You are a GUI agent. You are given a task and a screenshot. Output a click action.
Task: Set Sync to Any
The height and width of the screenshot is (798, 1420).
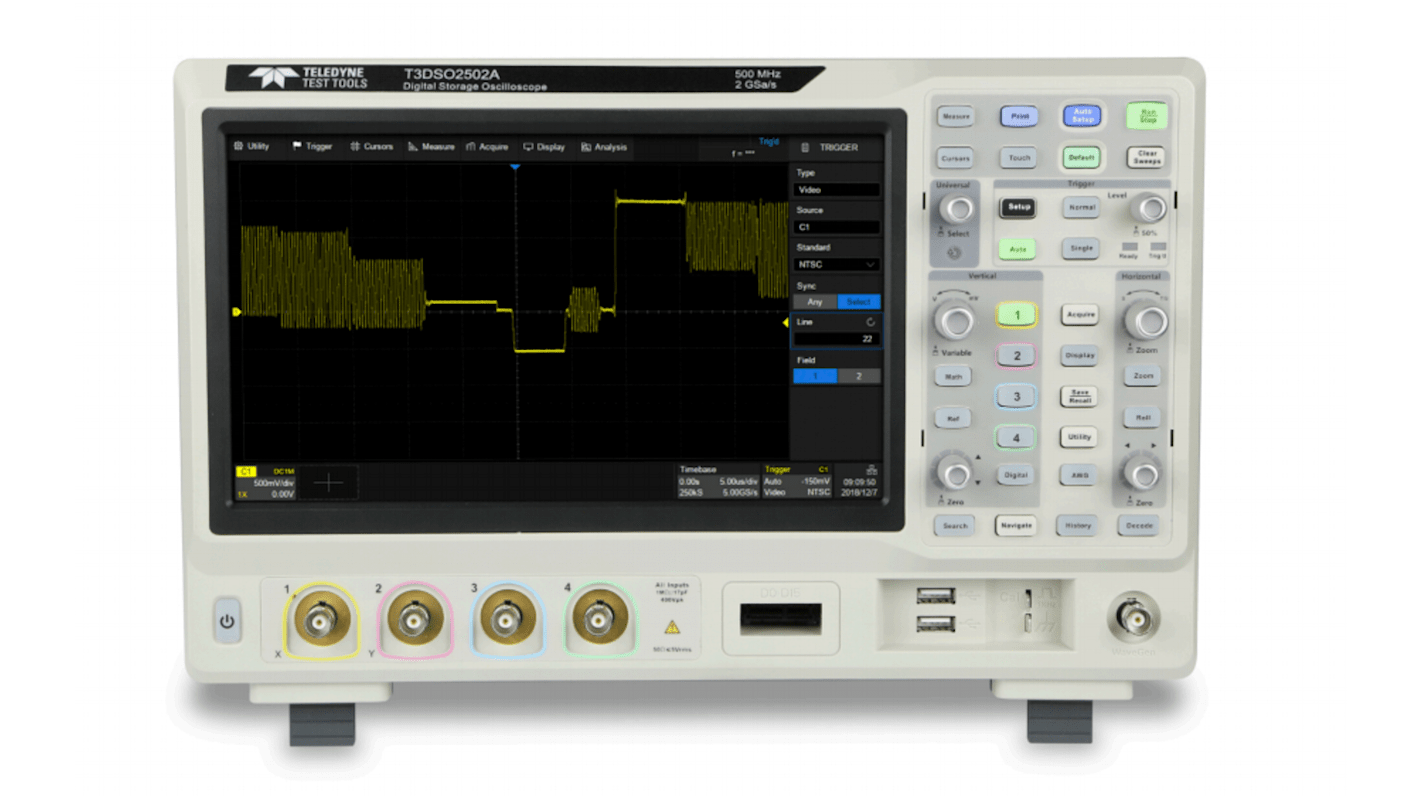[x=815, y=302]
